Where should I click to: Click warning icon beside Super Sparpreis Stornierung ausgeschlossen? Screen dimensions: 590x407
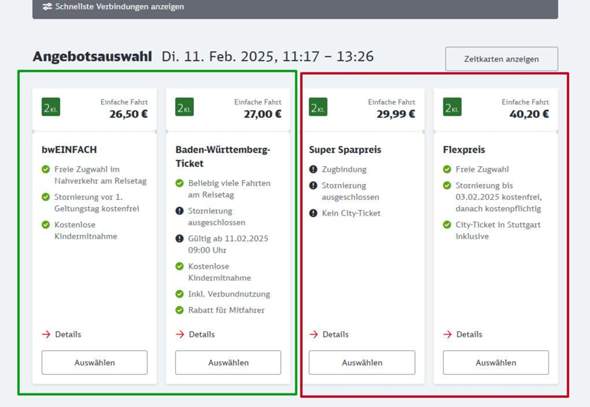click(x=313, y=185)
